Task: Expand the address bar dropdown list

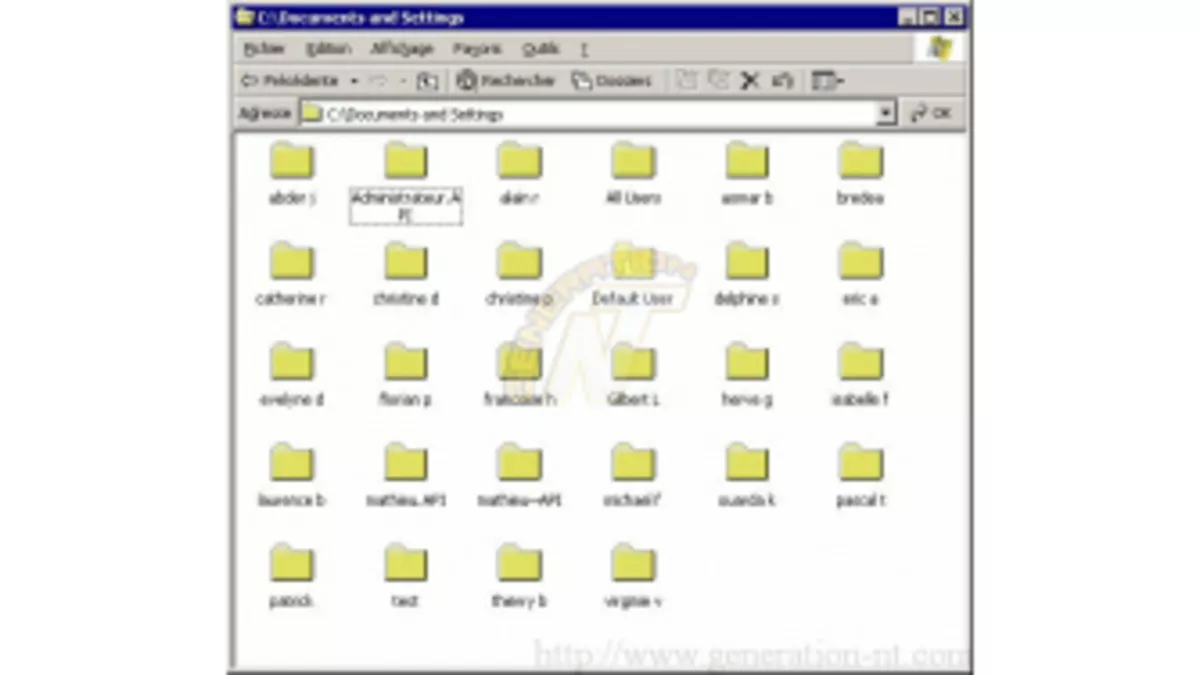Action: (x=886, y=114)
